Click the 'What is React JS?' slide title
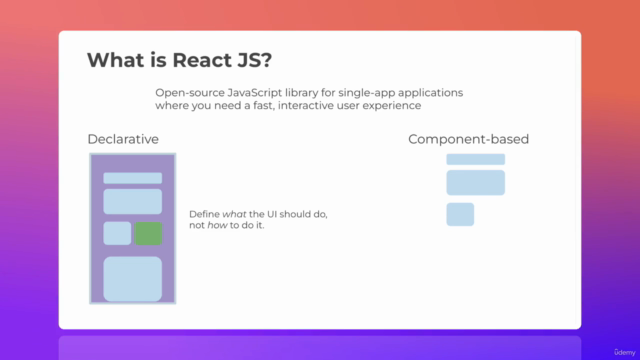 click(x=179, y=60)
